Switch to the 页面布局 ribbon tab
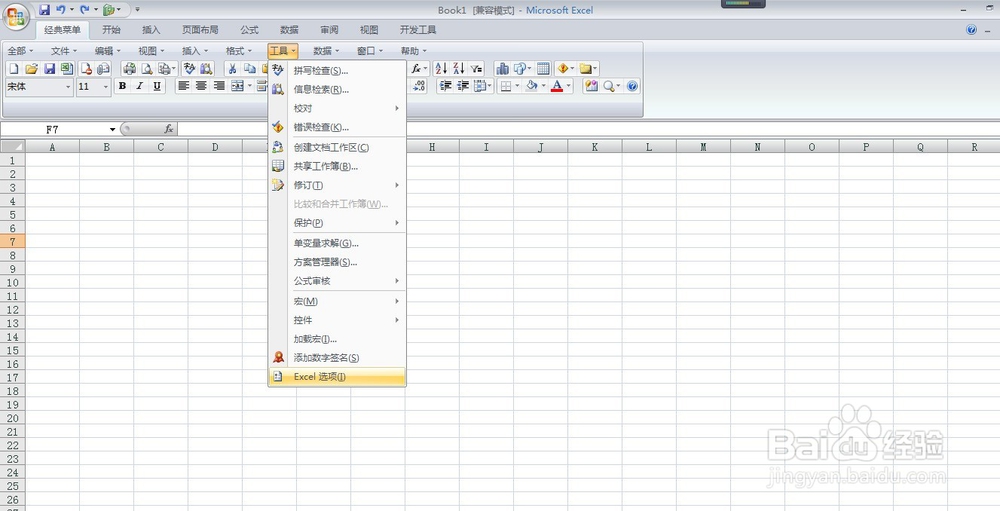Image resolution: width=1000 pixels, height=511 pixels. pos(200,30)
